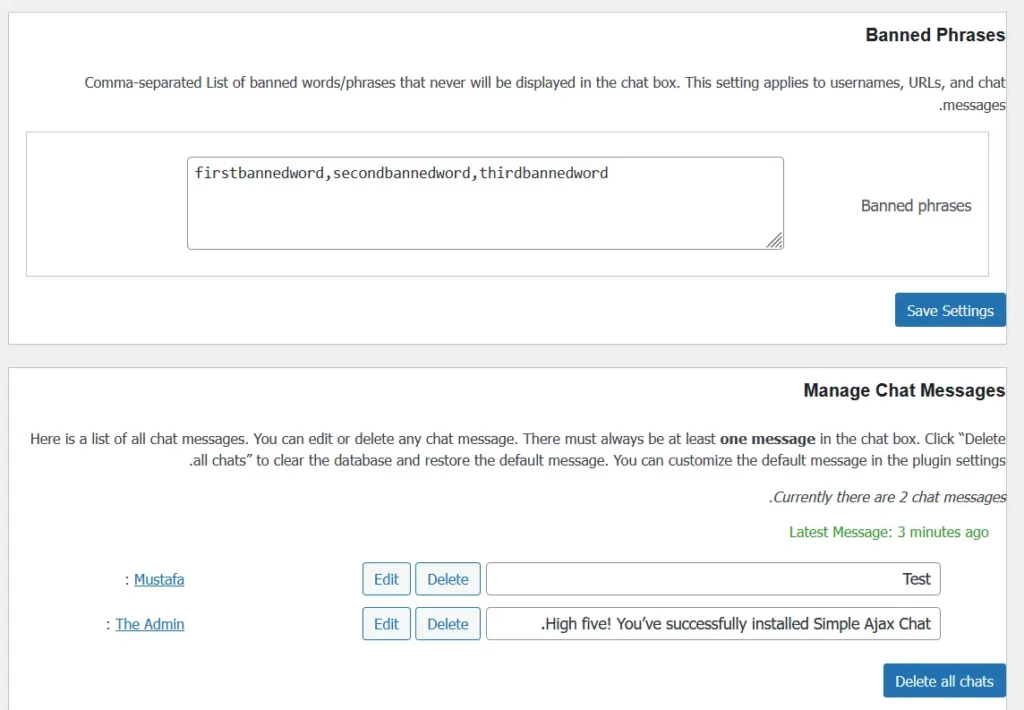This screenshot has width=1024, height=710.
Task: Click into the High five message field
Action: pos(712,624)
